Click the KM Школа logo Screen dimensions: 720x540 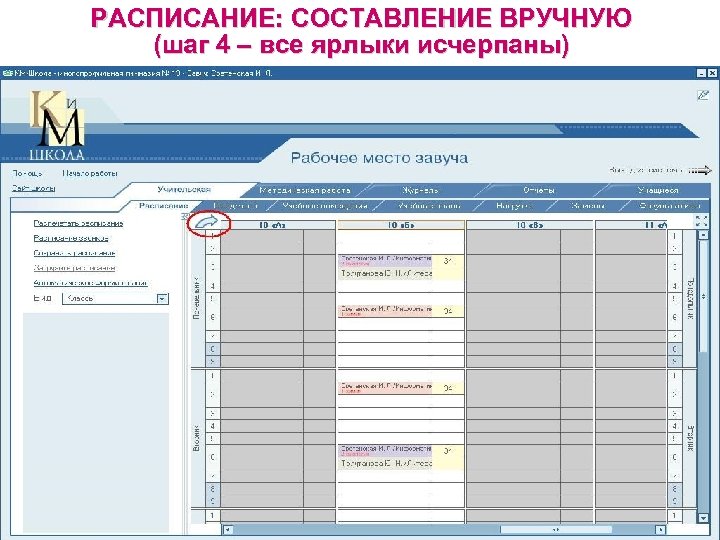(57, 125)
